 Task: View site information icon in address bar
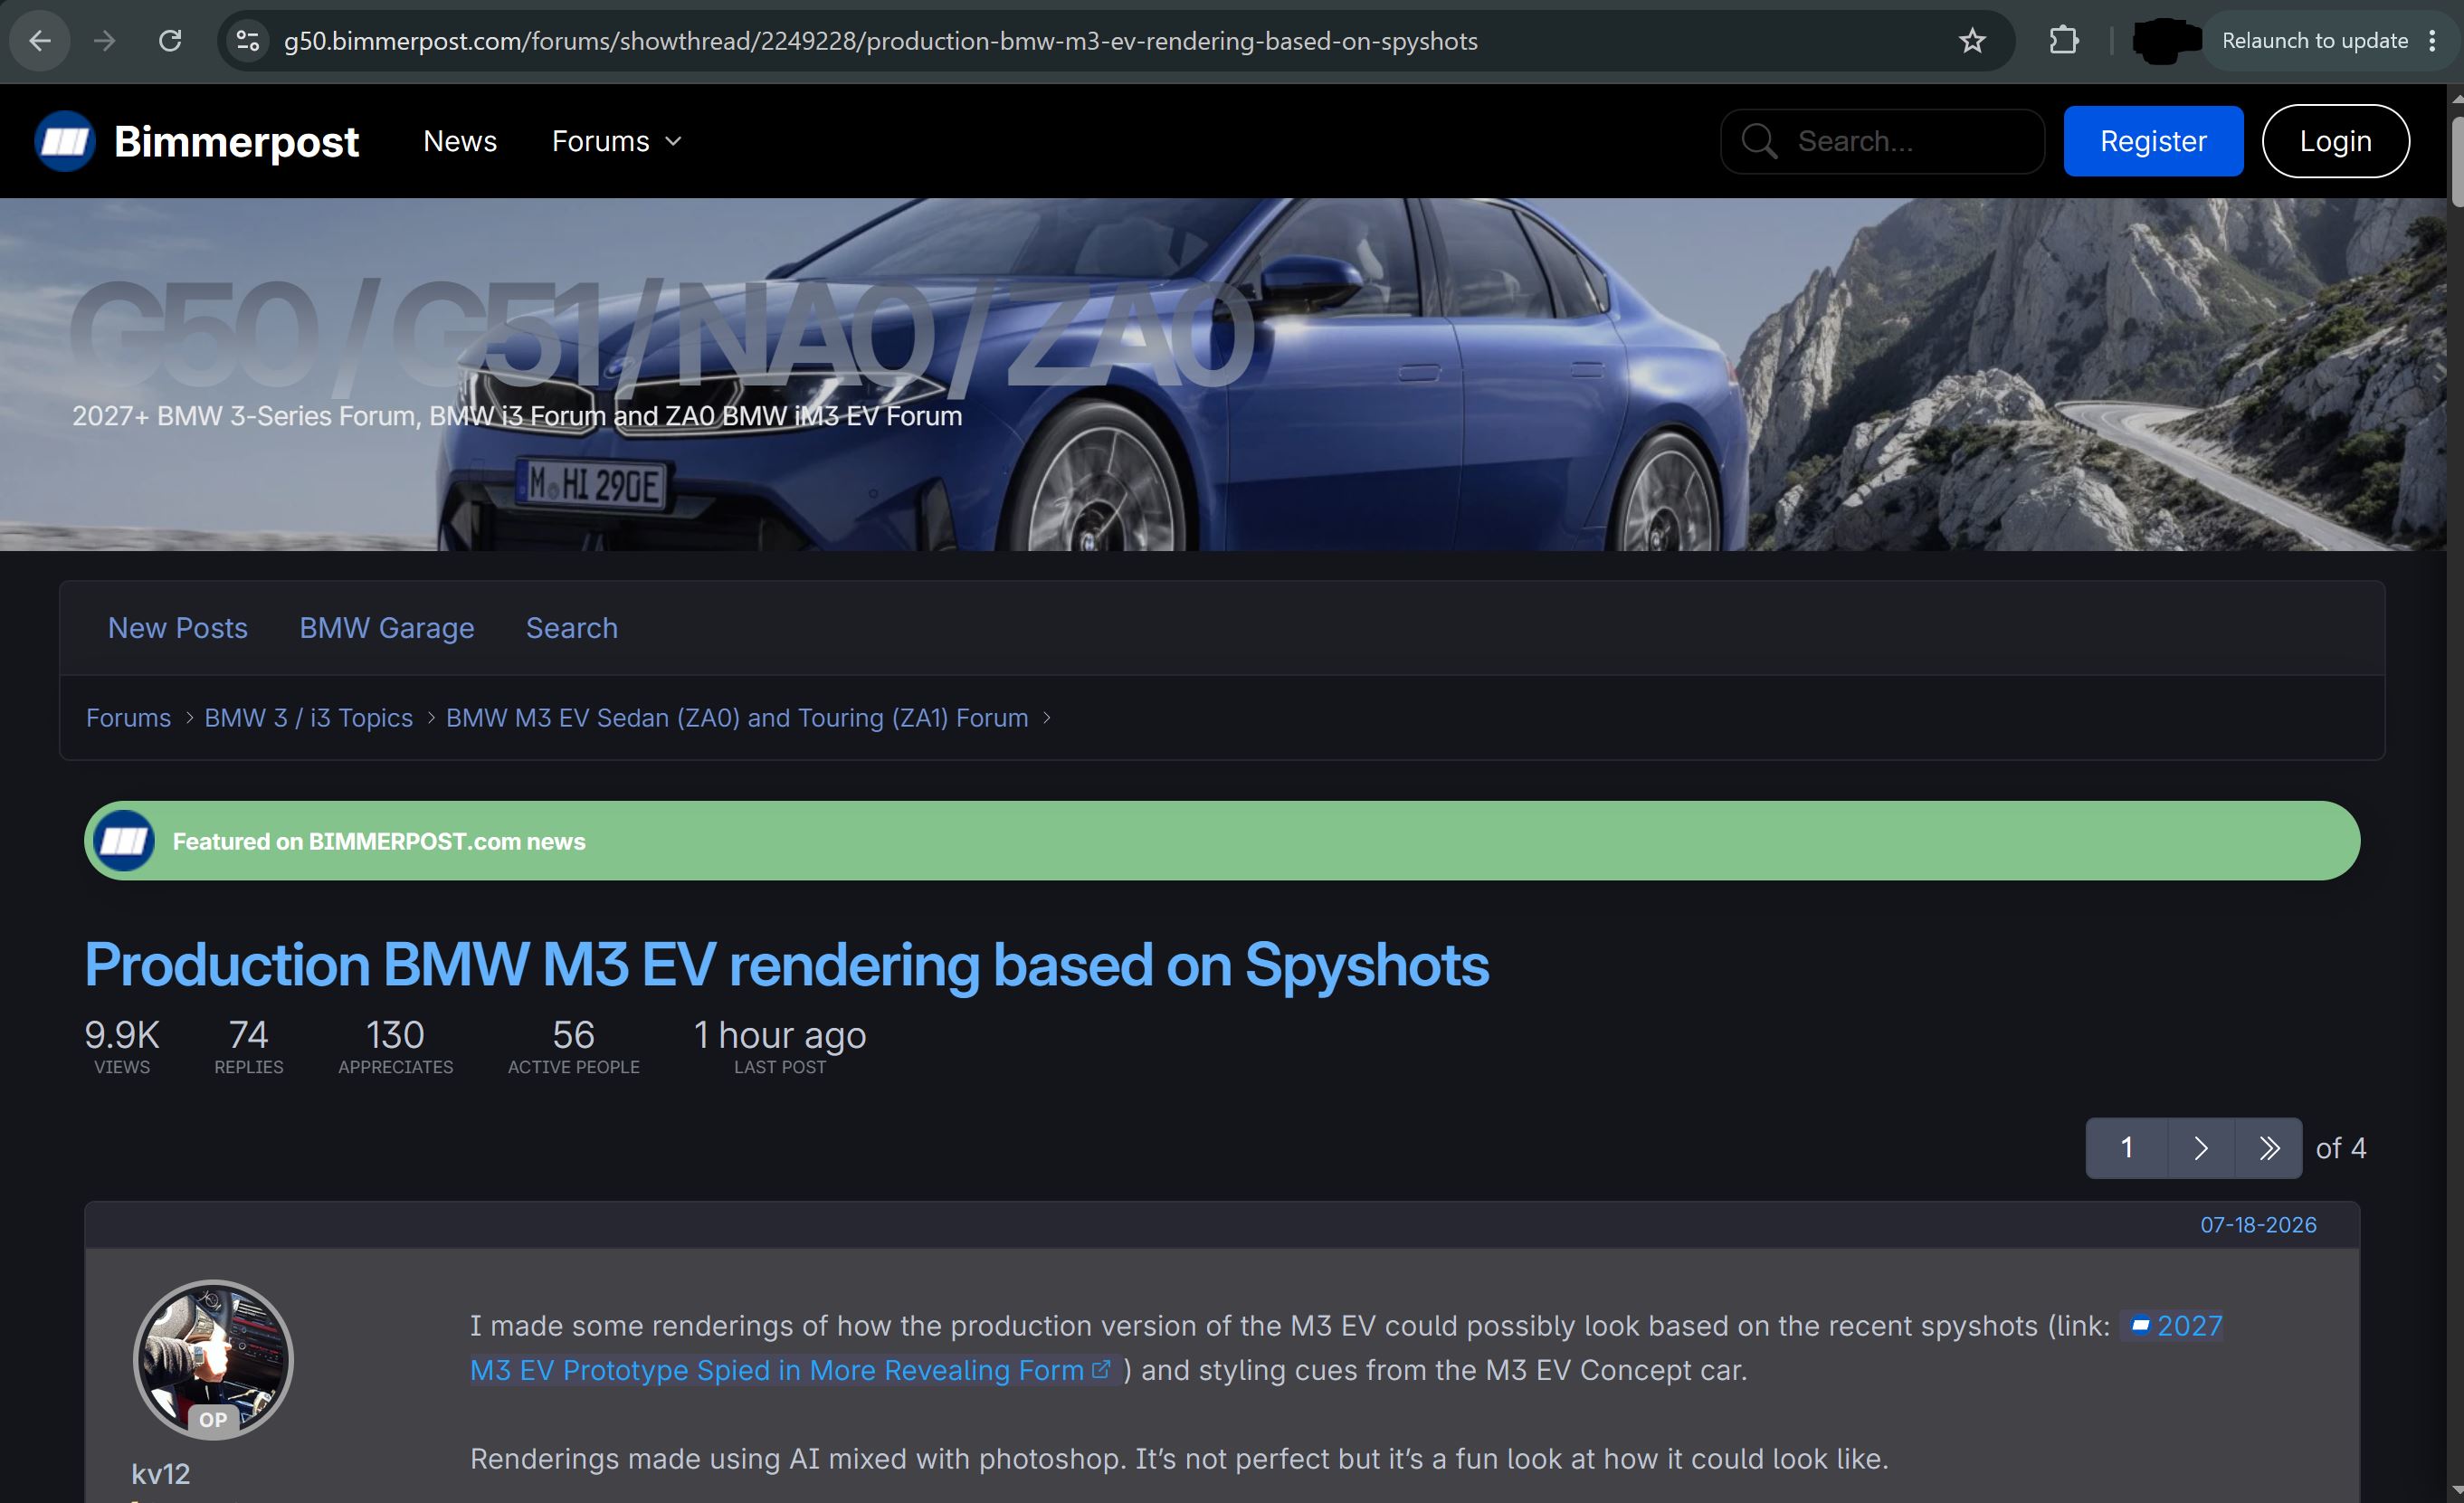pos(247,41)
